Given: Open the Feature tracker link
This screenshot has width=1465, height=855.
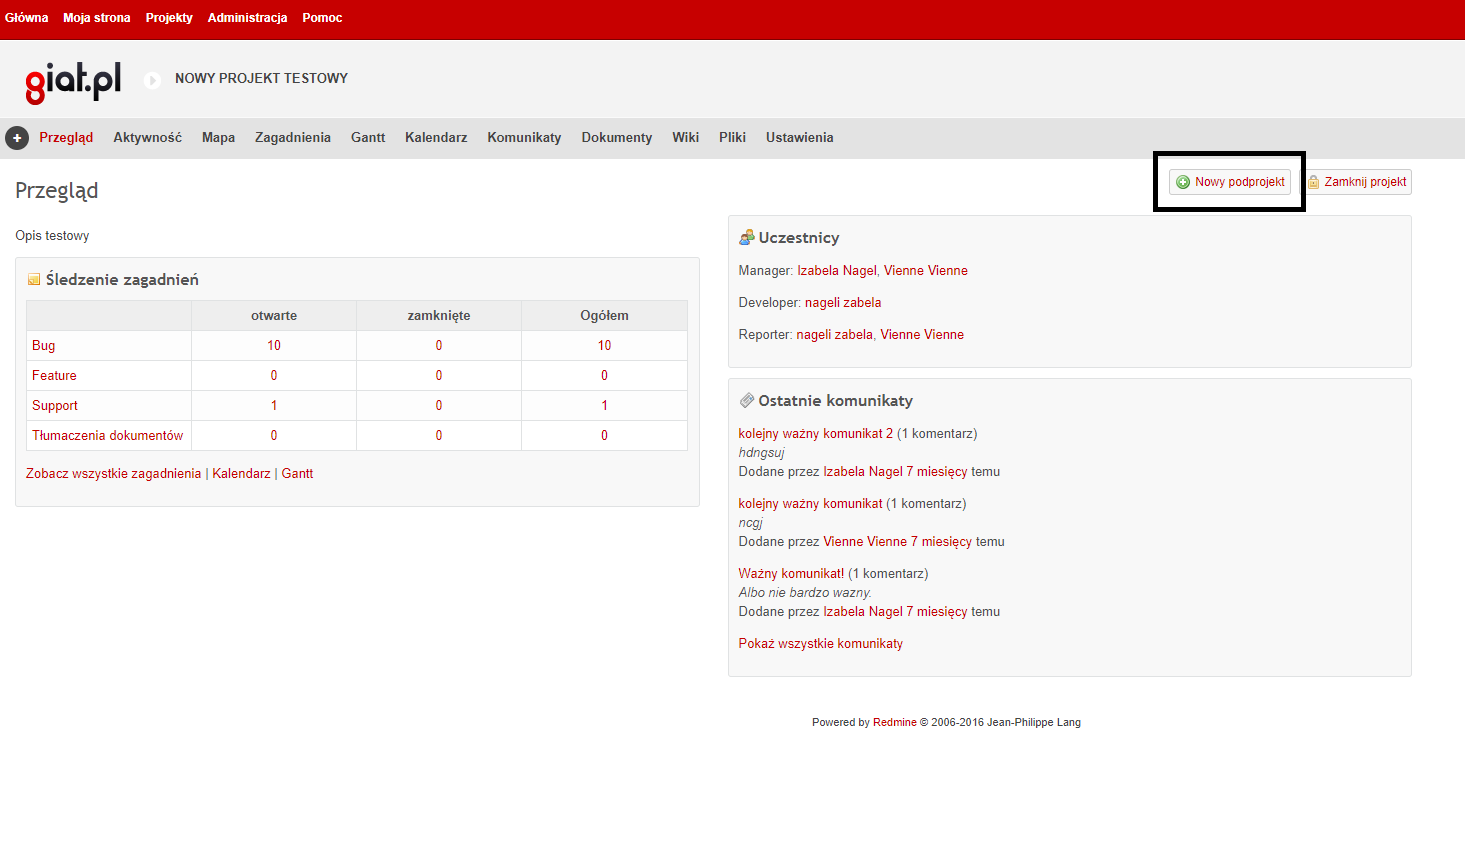Looking at the screenshot, I should pyautogui.click(x=54, y=376).
